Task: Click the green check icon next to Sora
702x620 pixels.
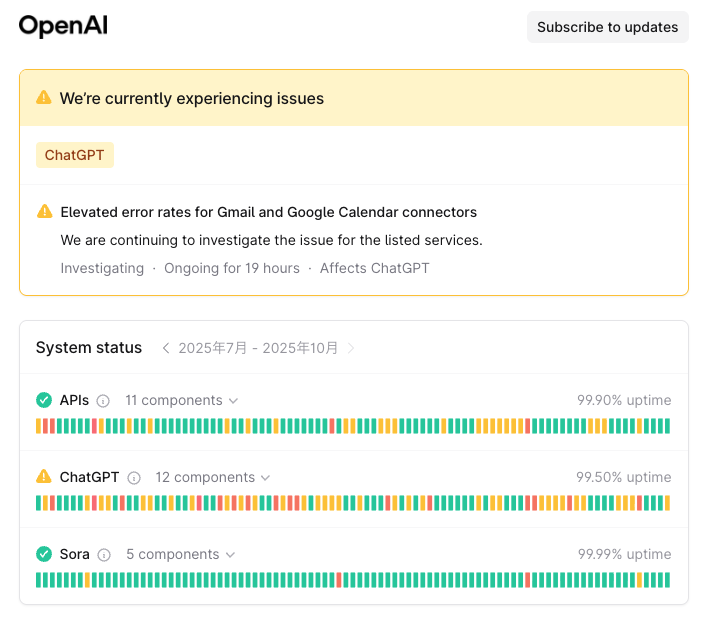Action: click(44, 554)
